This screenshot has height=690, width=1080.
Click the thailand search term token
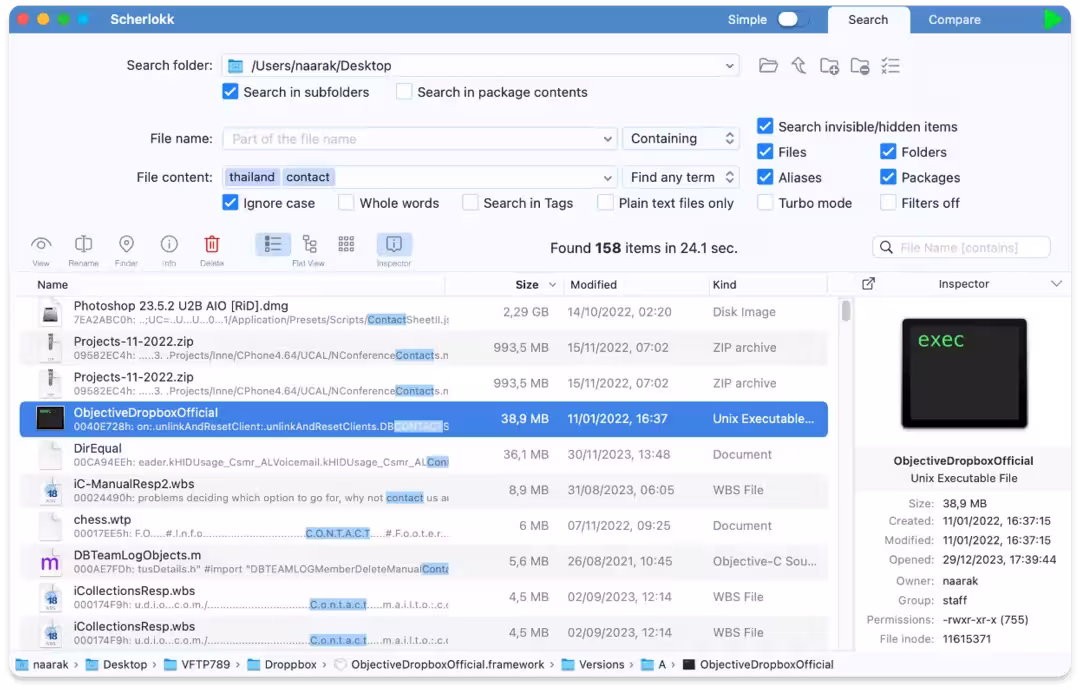(x=251, y=177)
